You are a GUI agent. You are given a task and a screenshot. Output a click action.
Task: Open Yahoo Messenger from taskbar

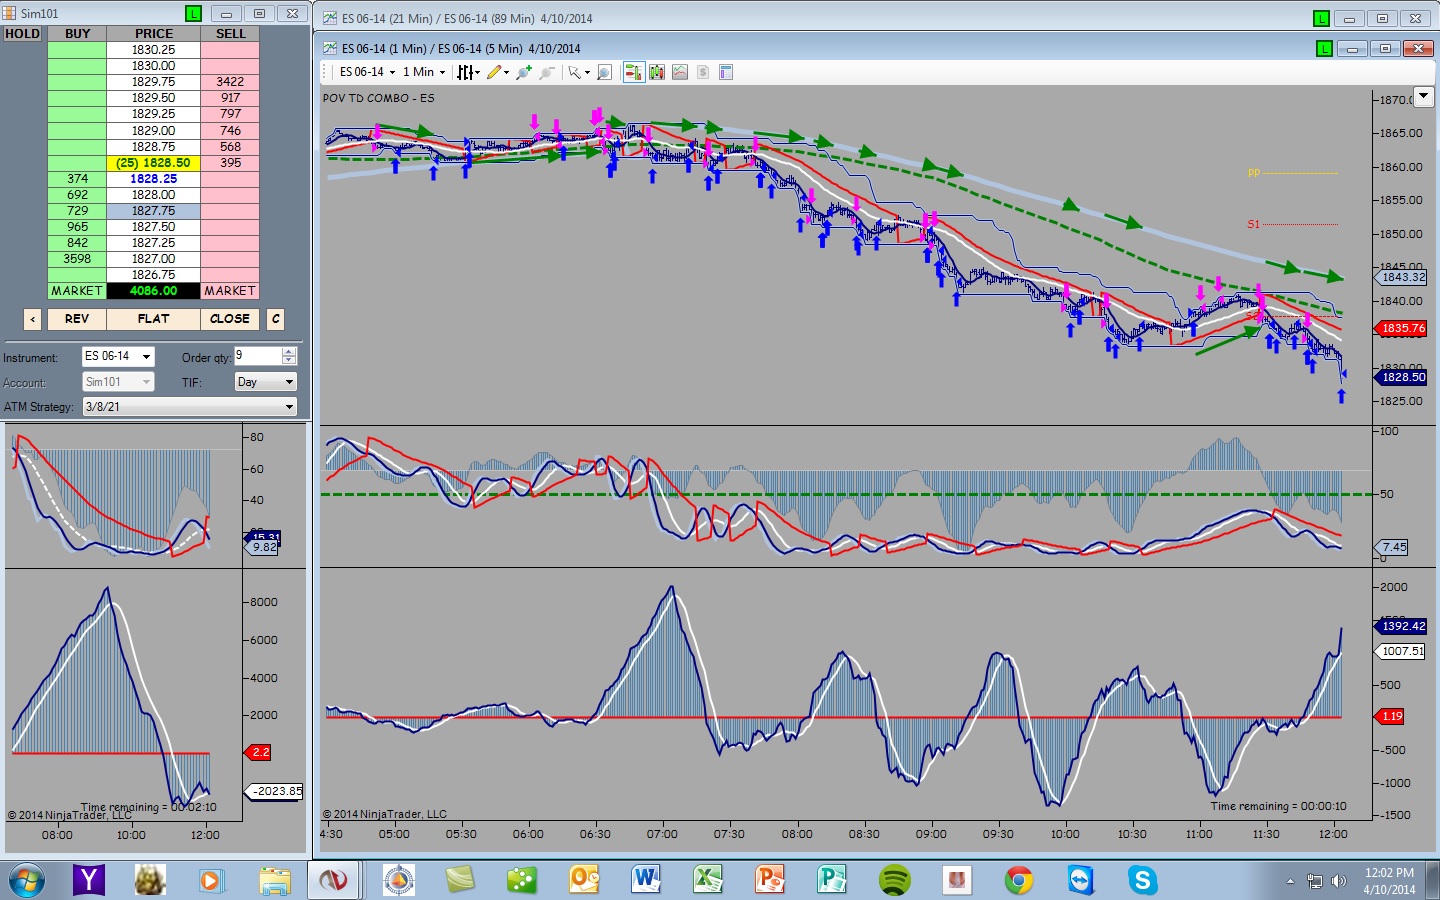tap(89, 880)
